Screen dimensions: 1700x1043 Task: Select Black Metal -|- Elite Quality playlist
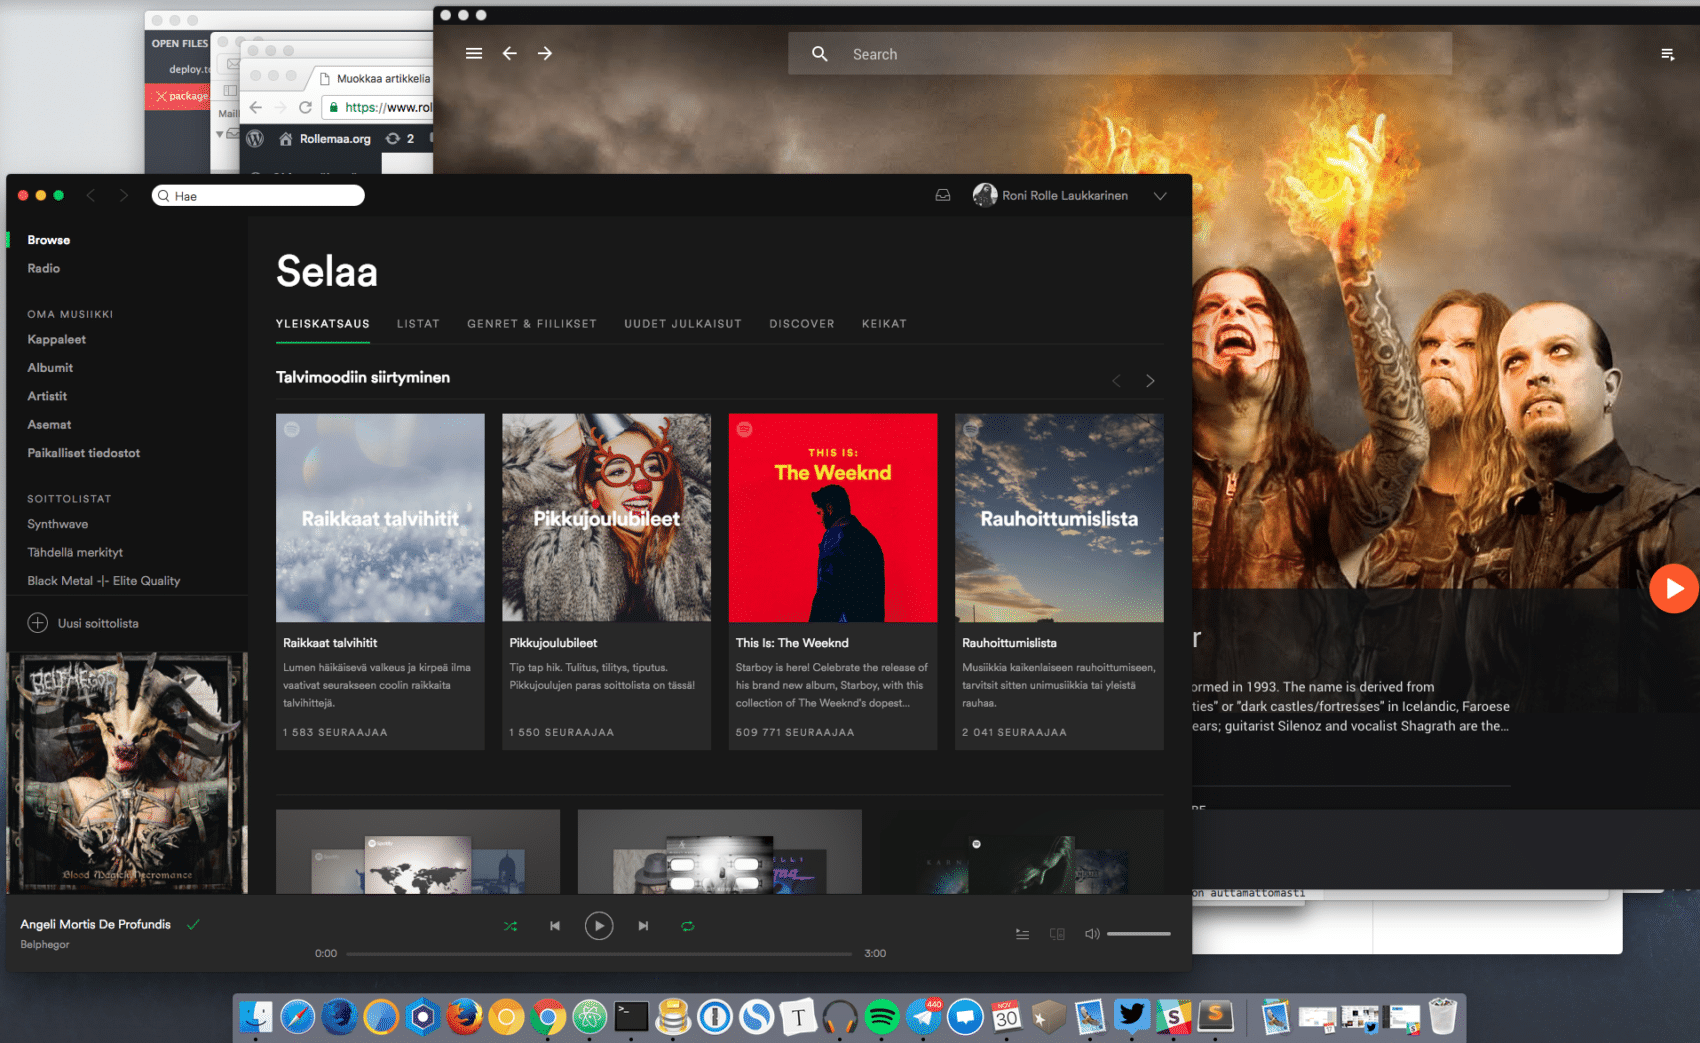104,581
